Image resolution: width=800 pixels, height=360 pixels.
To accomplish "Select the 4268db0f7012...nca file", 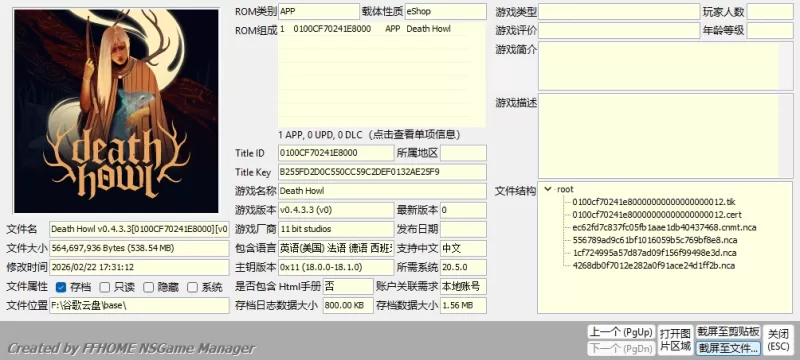I will 653,266.
